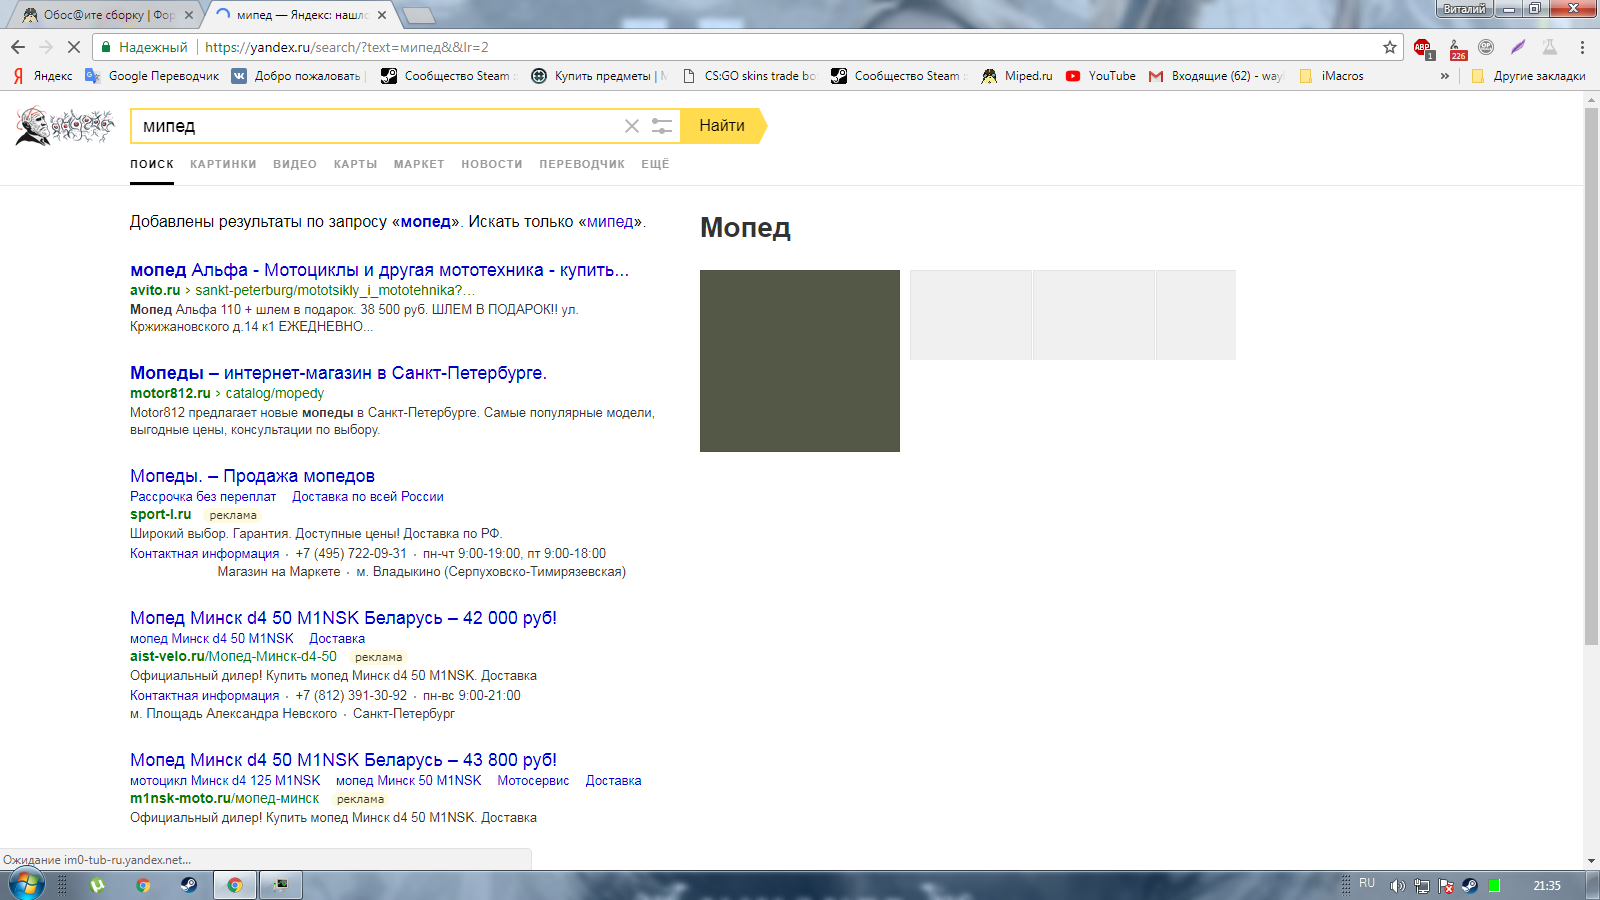Open the Мопеды. – Продажа мопедов ad

tap(252, 476)
